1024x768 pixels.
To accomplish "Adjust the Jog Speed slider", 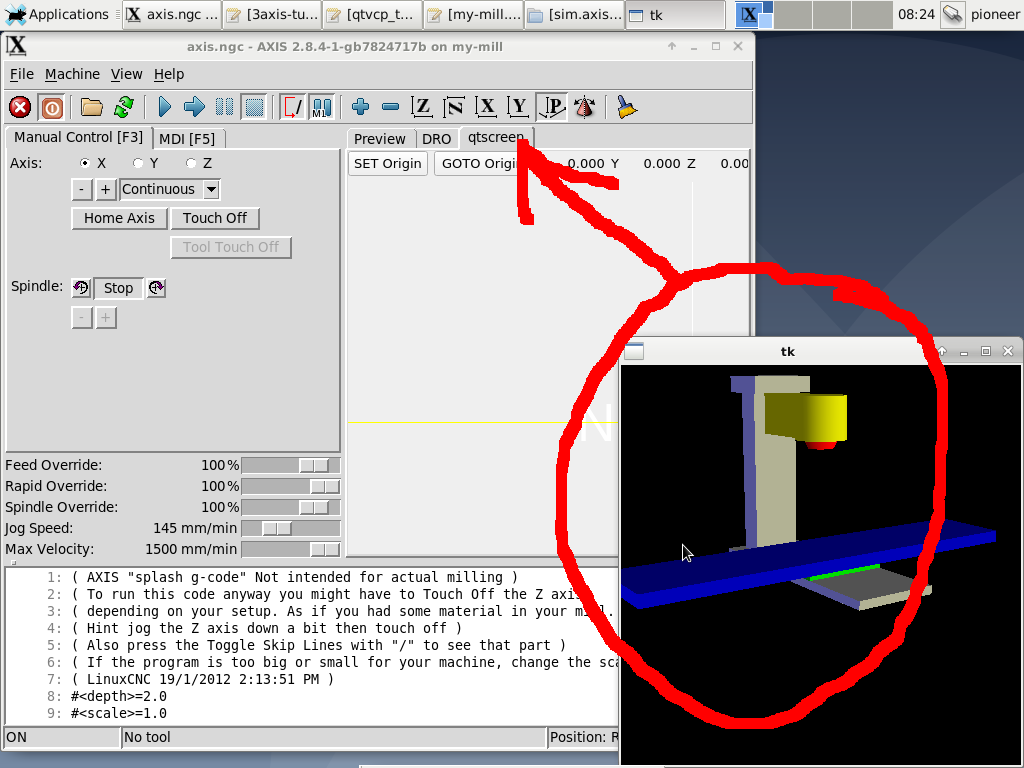I will click(276, 528).
